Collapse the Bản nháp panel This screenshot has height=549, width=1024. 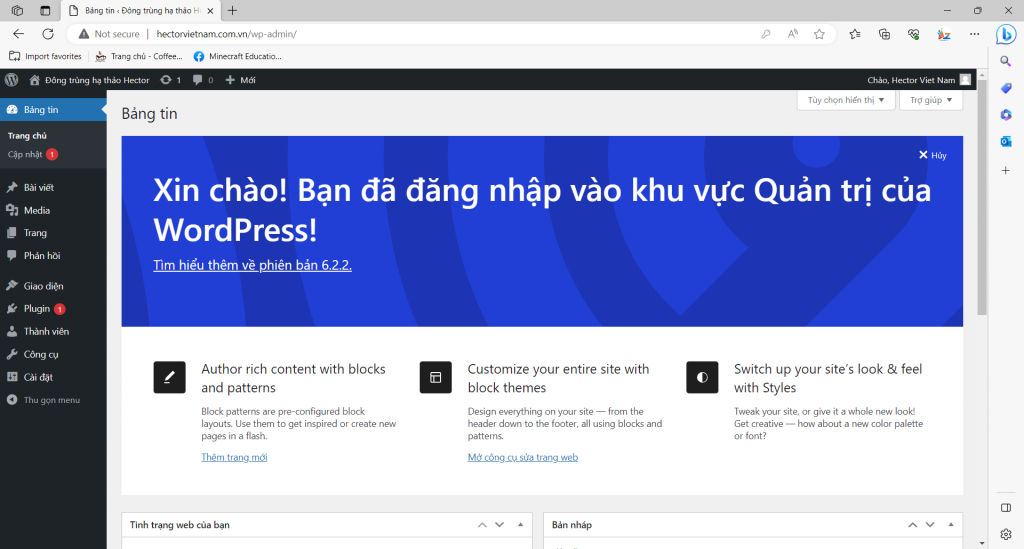point(951,525)
